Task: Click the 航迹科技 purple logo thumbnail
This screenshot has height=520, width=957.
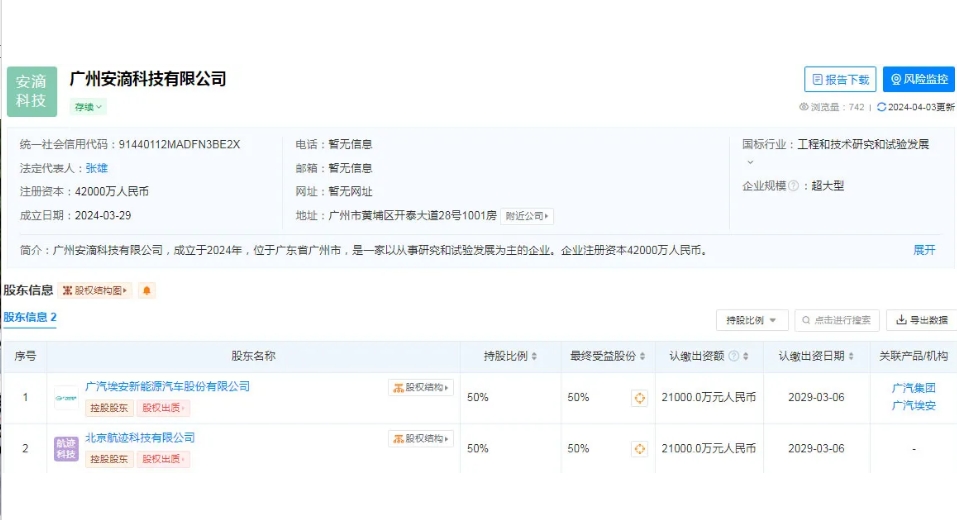Action: pyautogui.click(x=66, y=449)
